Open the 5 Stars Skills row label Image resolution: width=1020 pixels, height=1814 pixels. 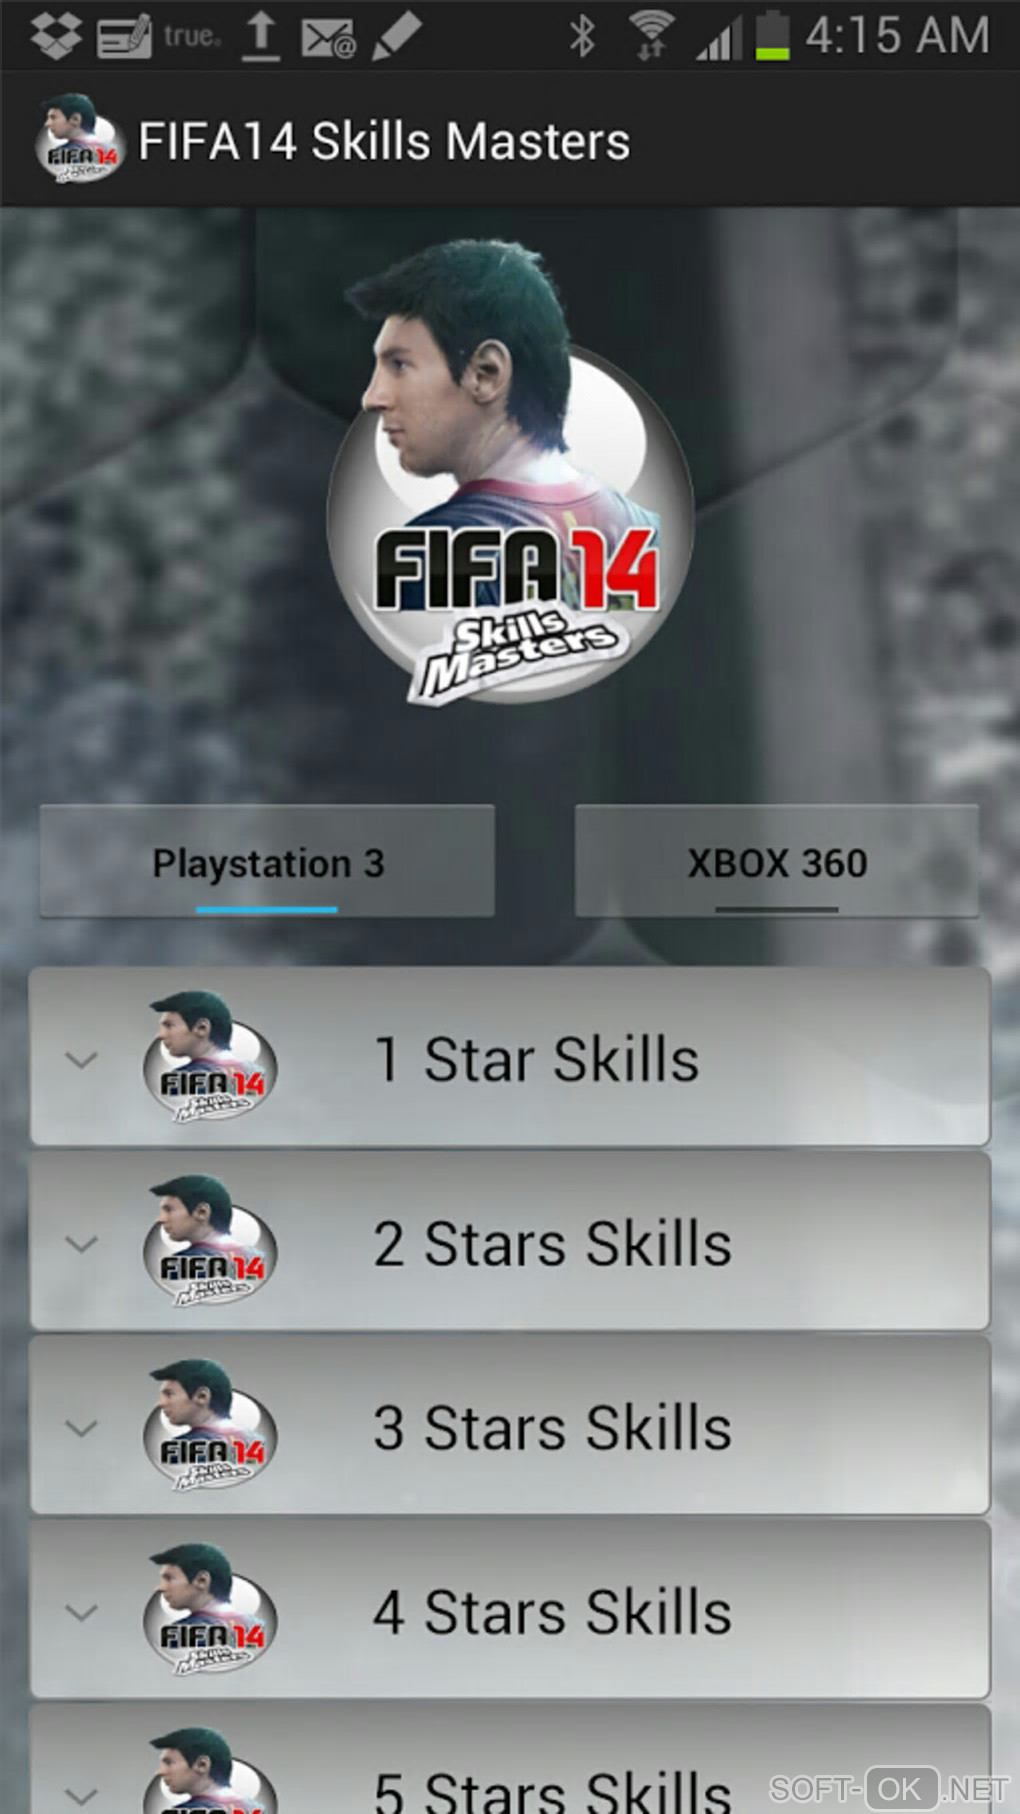point(553,1787)
